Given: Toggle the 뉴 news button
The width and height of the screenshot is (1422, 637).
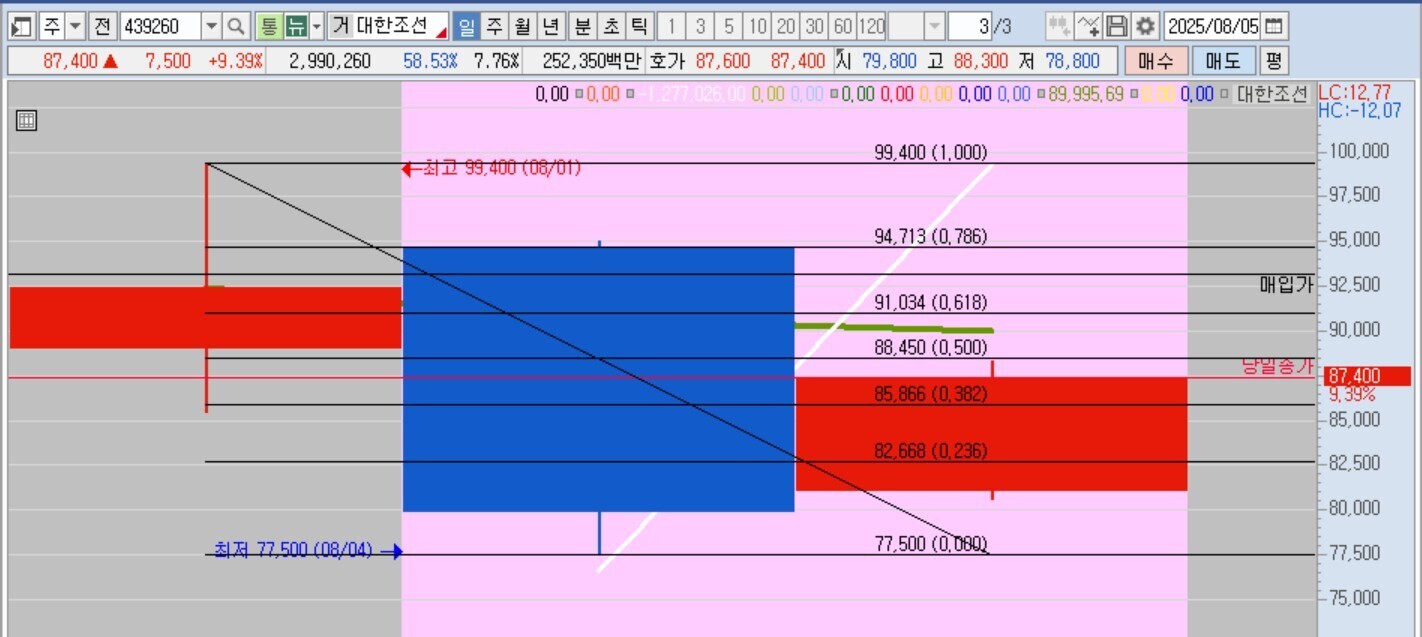Looking at the screenshot, I should tap(296, 26).
